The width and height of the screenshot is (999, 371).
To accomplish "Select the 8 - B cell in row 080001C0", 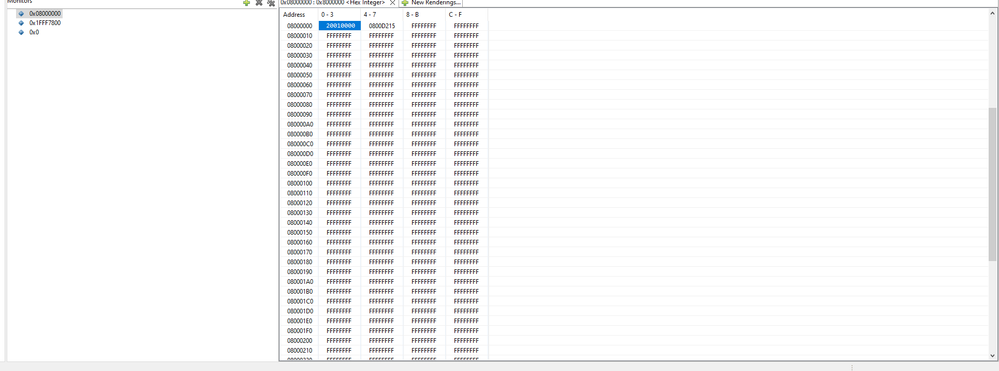I will (424, 301).
